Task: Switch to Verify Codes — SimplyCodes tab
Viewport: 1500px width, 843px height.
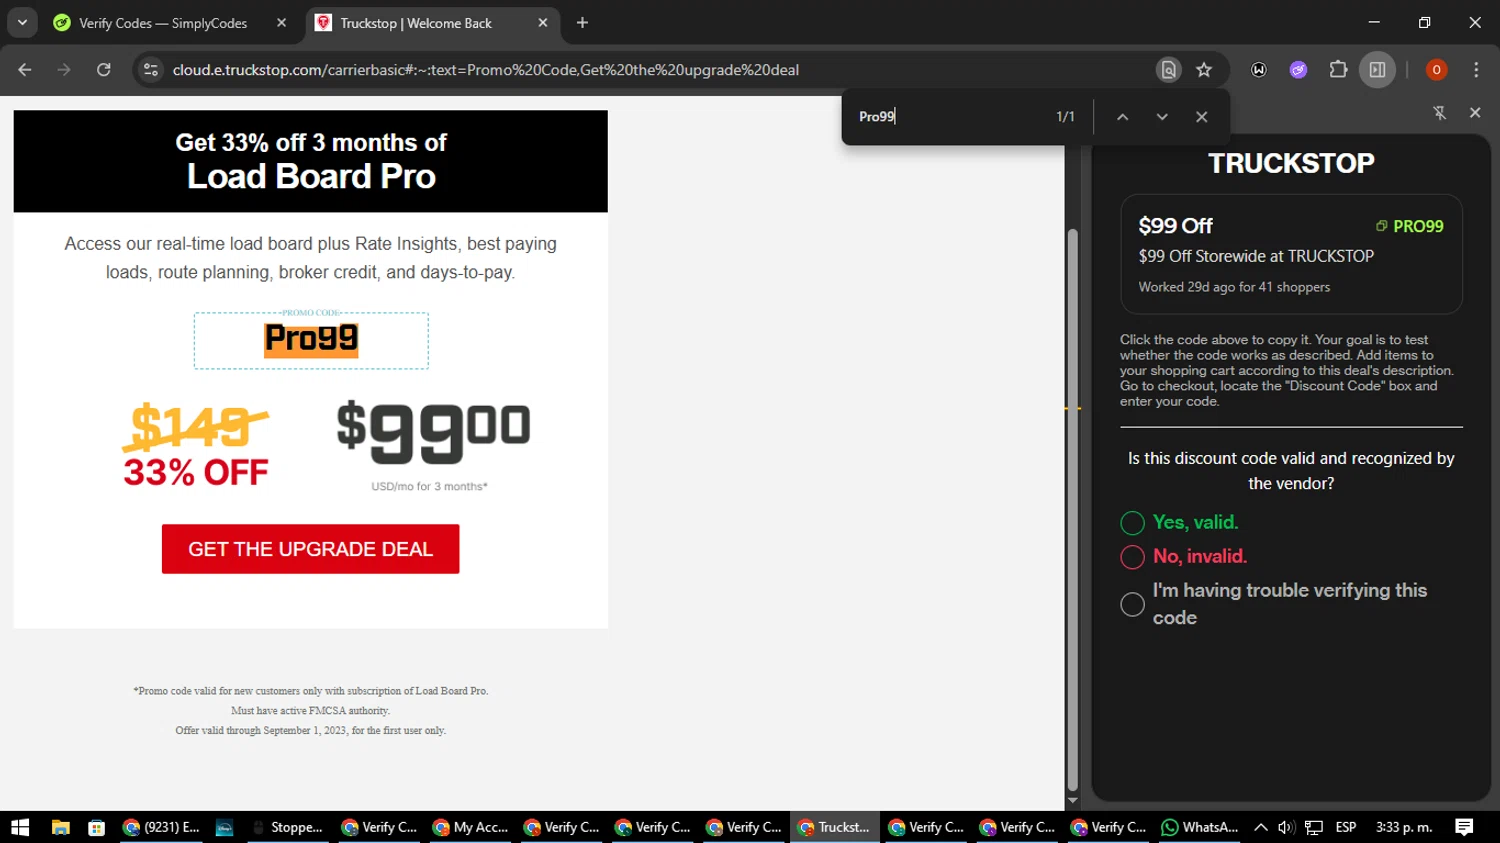Action: [170, 23]
